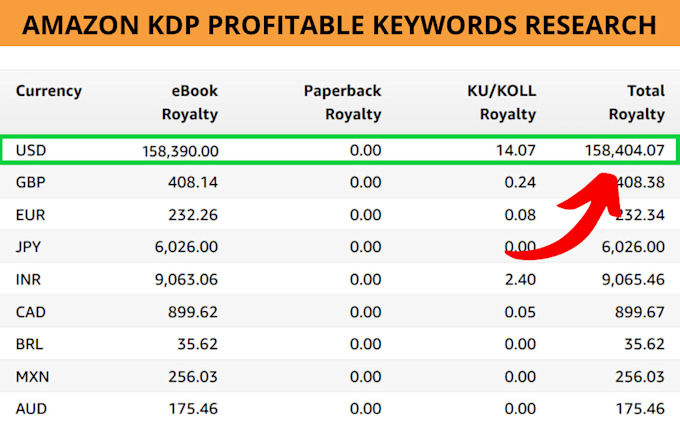Click the CAD KU/KOLL value 0.05
The image size is (680, 421).
pyautogui.click(x=520, y=312)
